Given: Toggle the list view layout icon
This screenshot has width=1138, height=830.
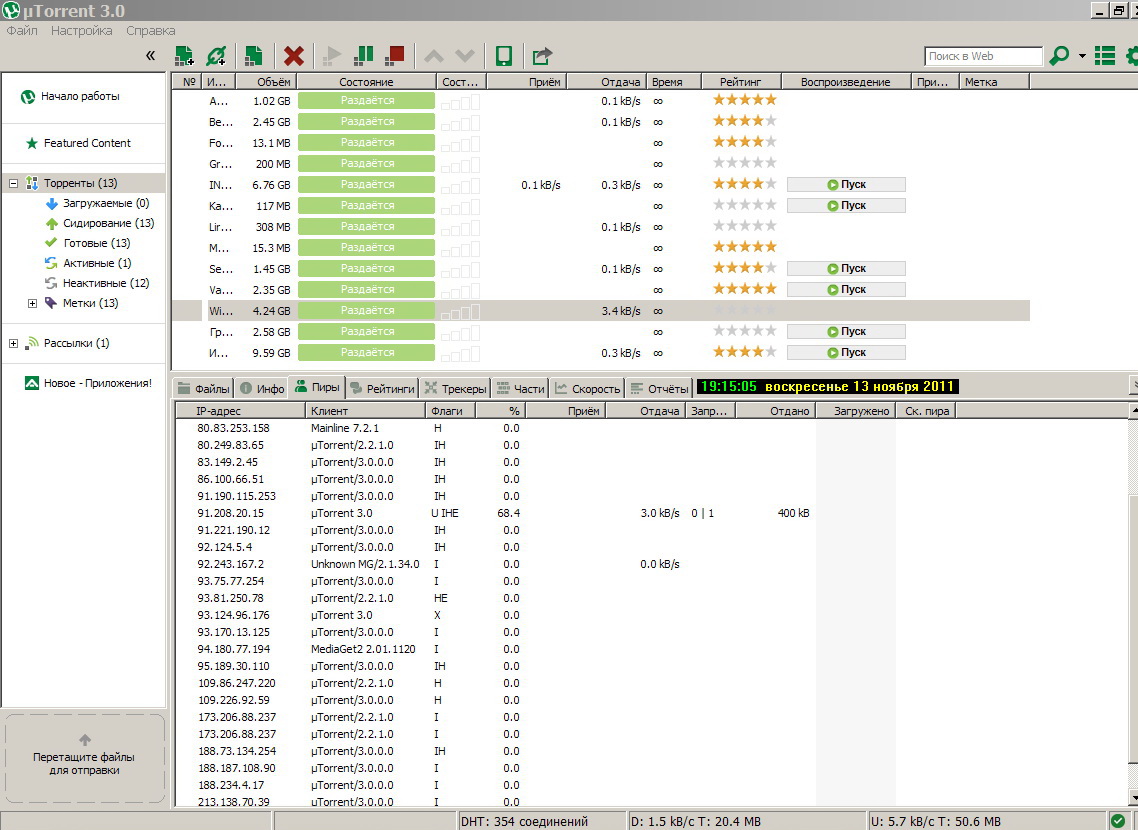Looking at the screenshot, I should (1105, 56).
